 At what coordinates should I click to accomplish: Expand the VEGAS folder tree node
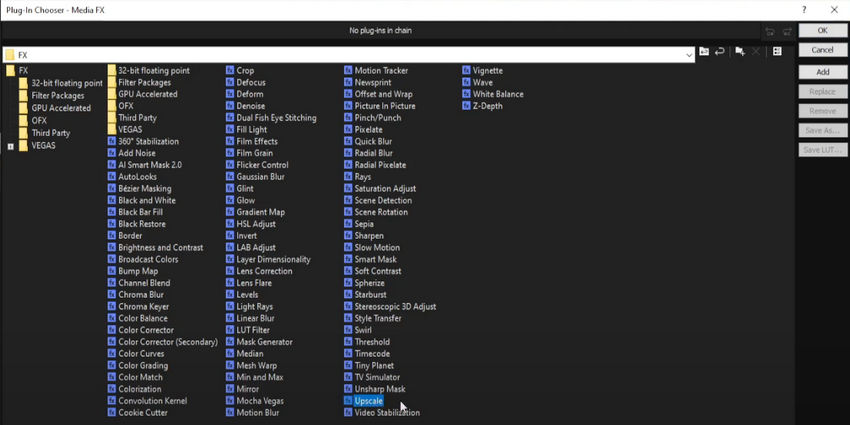point(11,146)
